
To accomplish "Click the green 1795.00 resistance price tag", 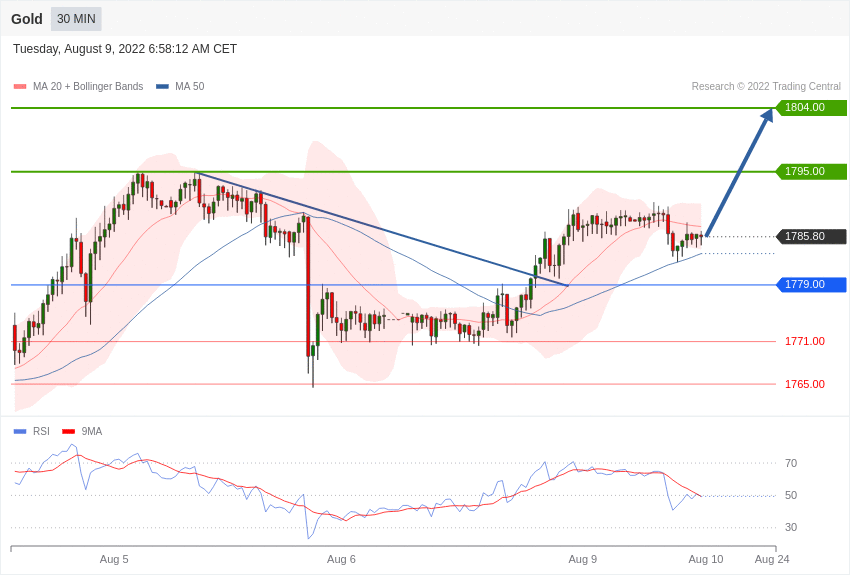I will click(x=812, y=171).
